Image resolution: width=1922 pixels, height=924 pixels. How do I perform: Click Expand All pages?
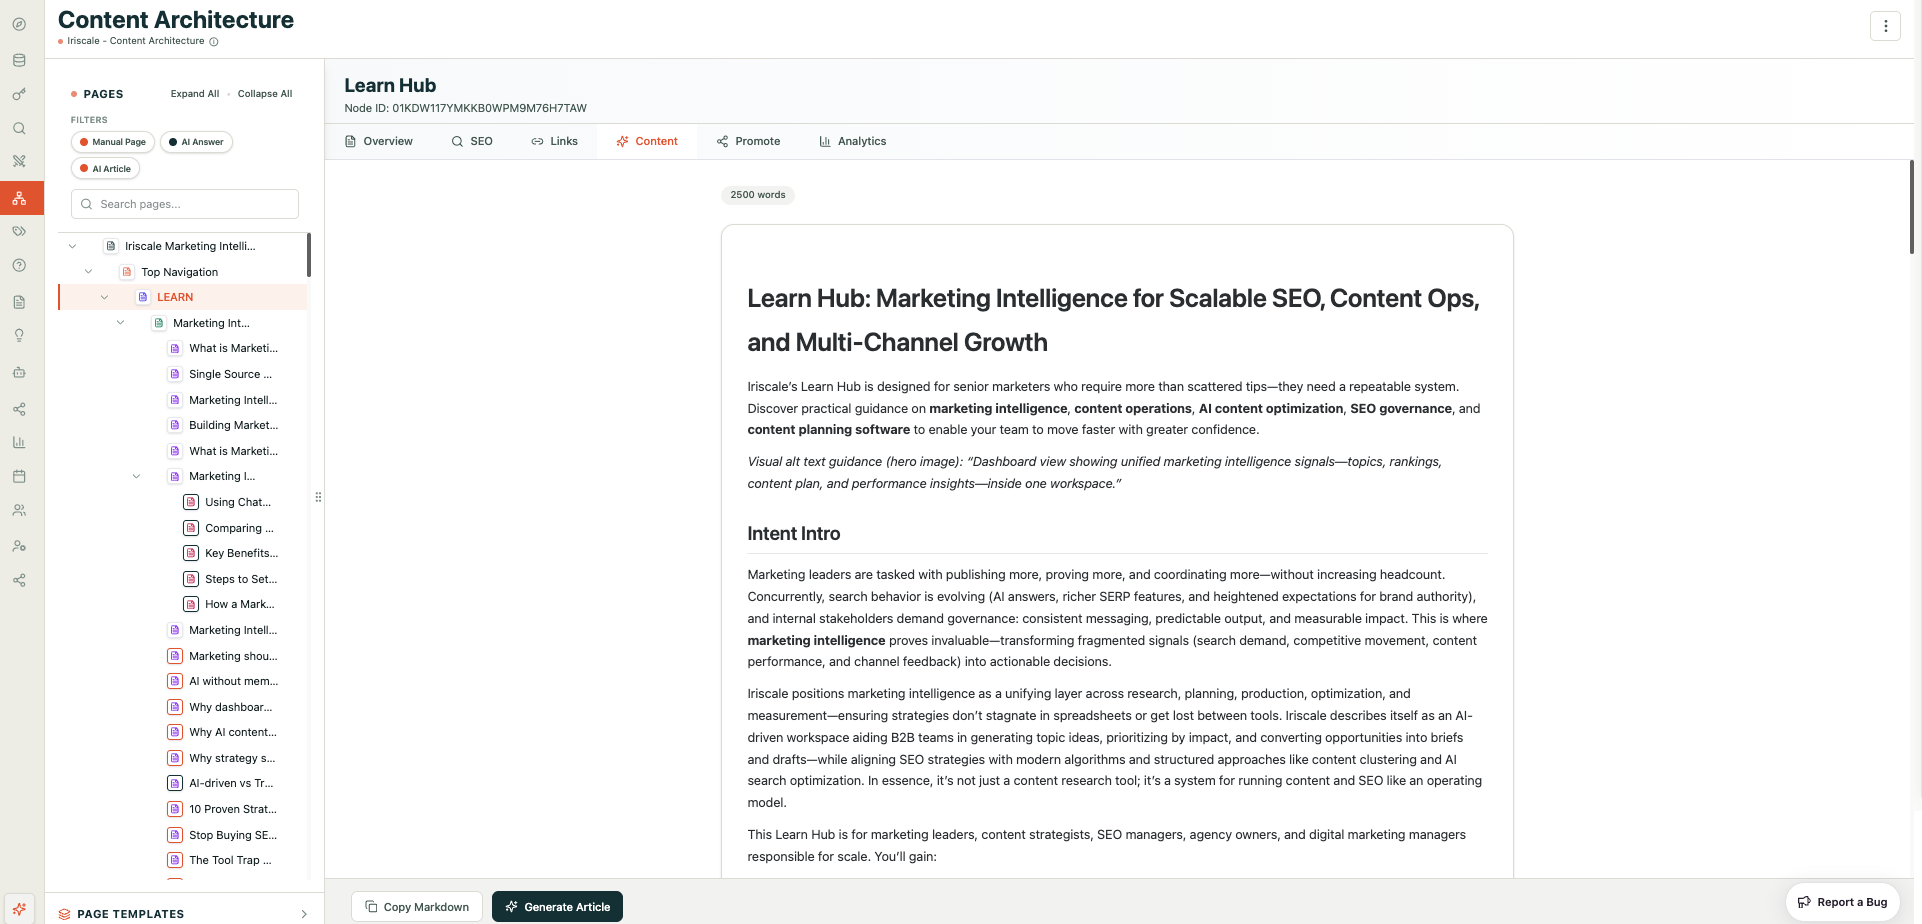(195, 94)
